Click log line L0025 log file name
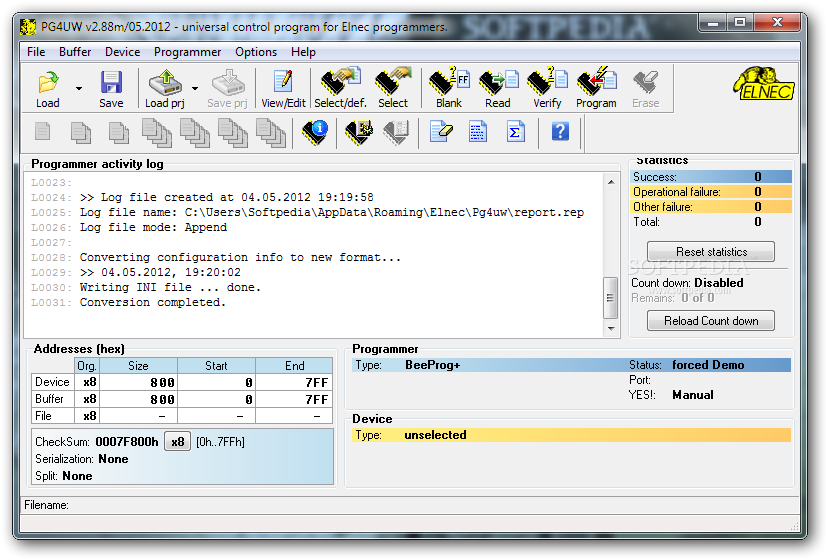Image resolution: width=828 pixels, height=560 pixels. (x=307, y=212)
